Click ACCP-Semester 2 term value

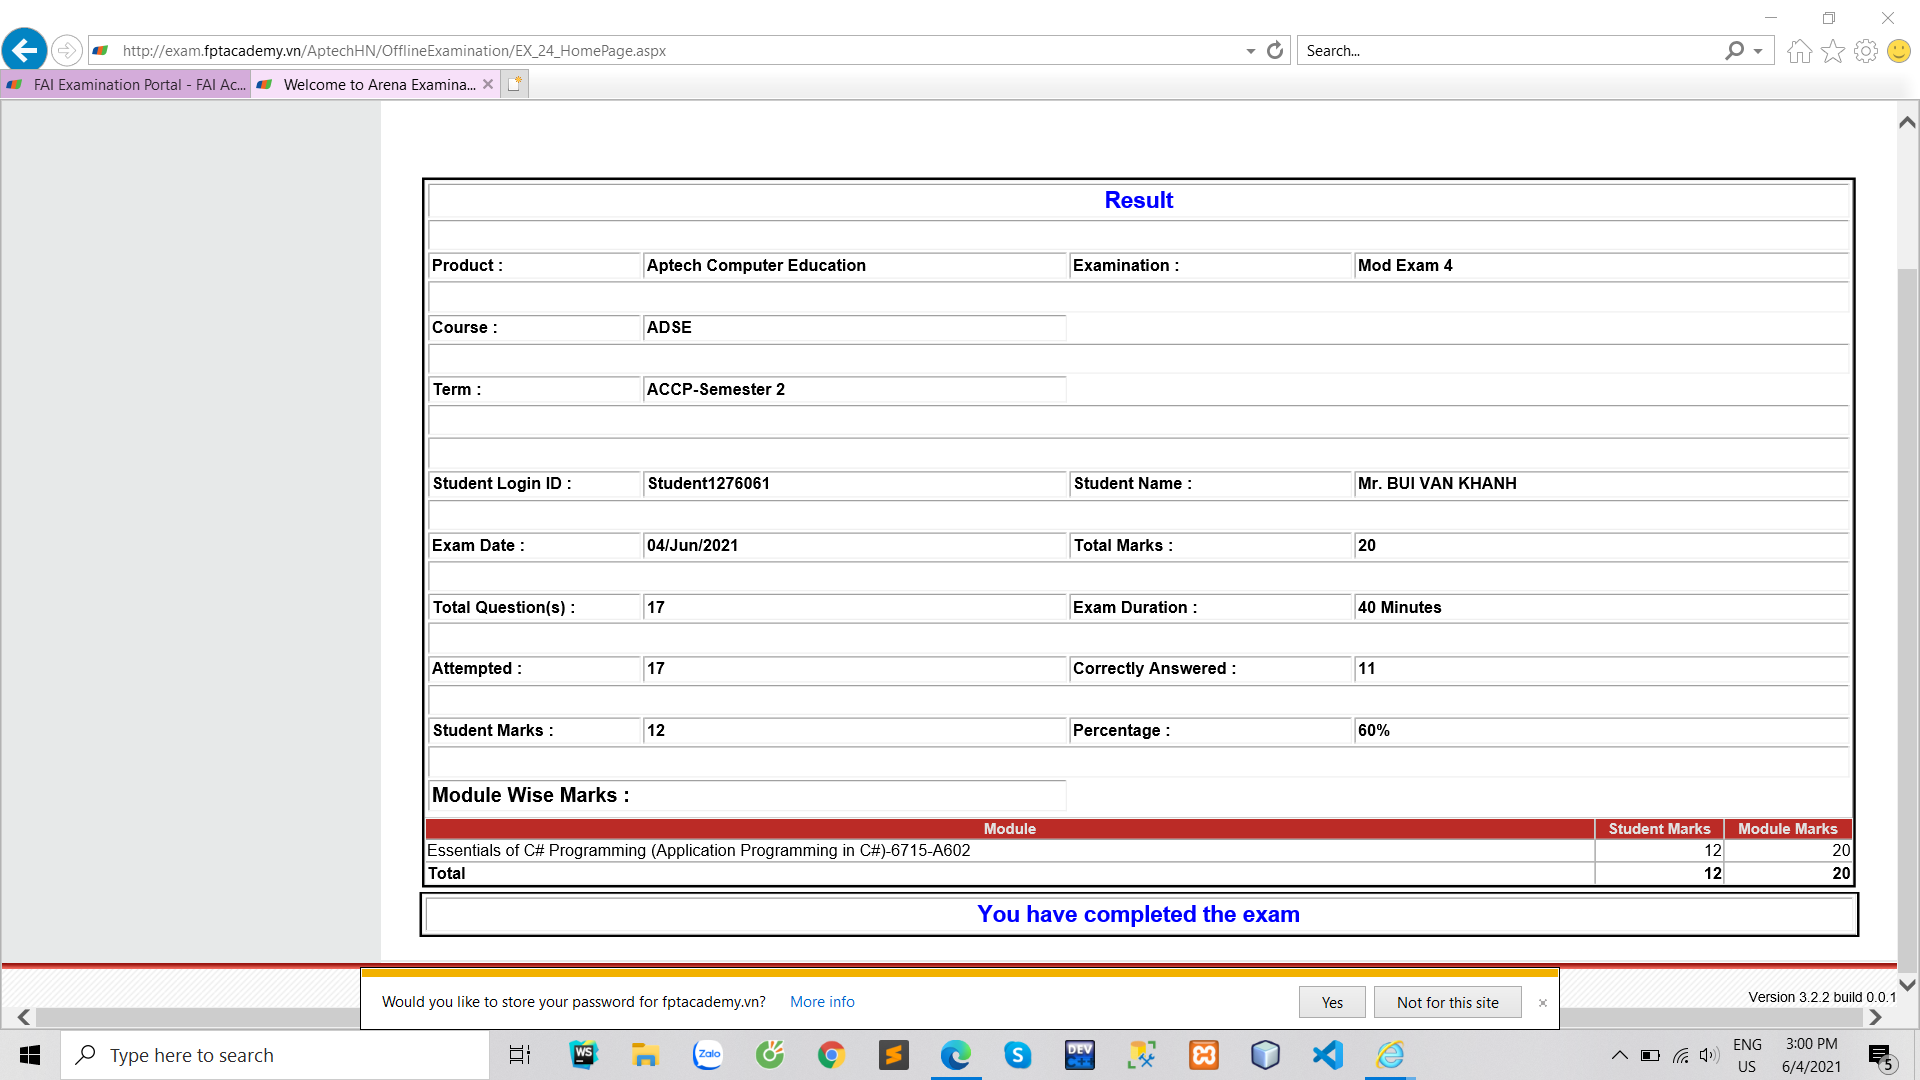coord(715,390)
